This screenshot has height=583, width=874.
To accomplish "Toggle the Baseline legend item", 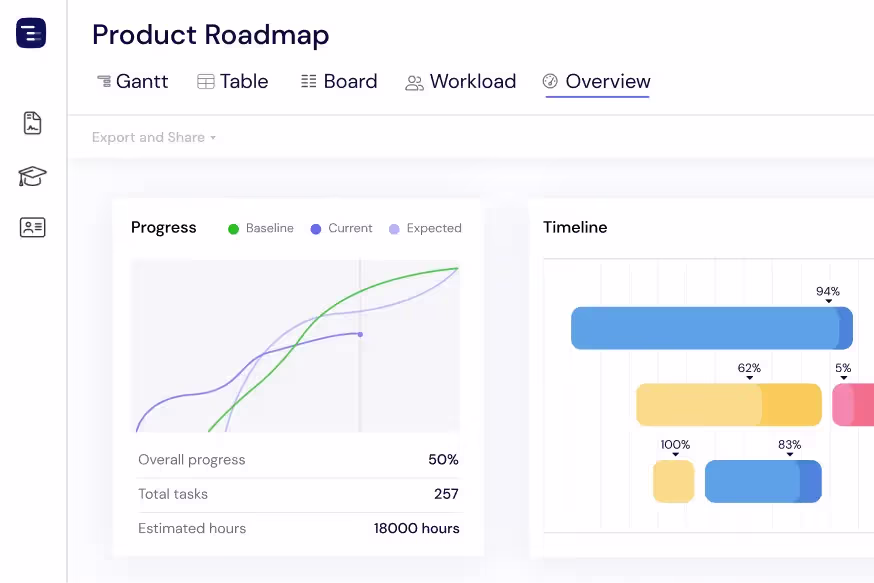I will pyautogui.click(x=261, y=228).
